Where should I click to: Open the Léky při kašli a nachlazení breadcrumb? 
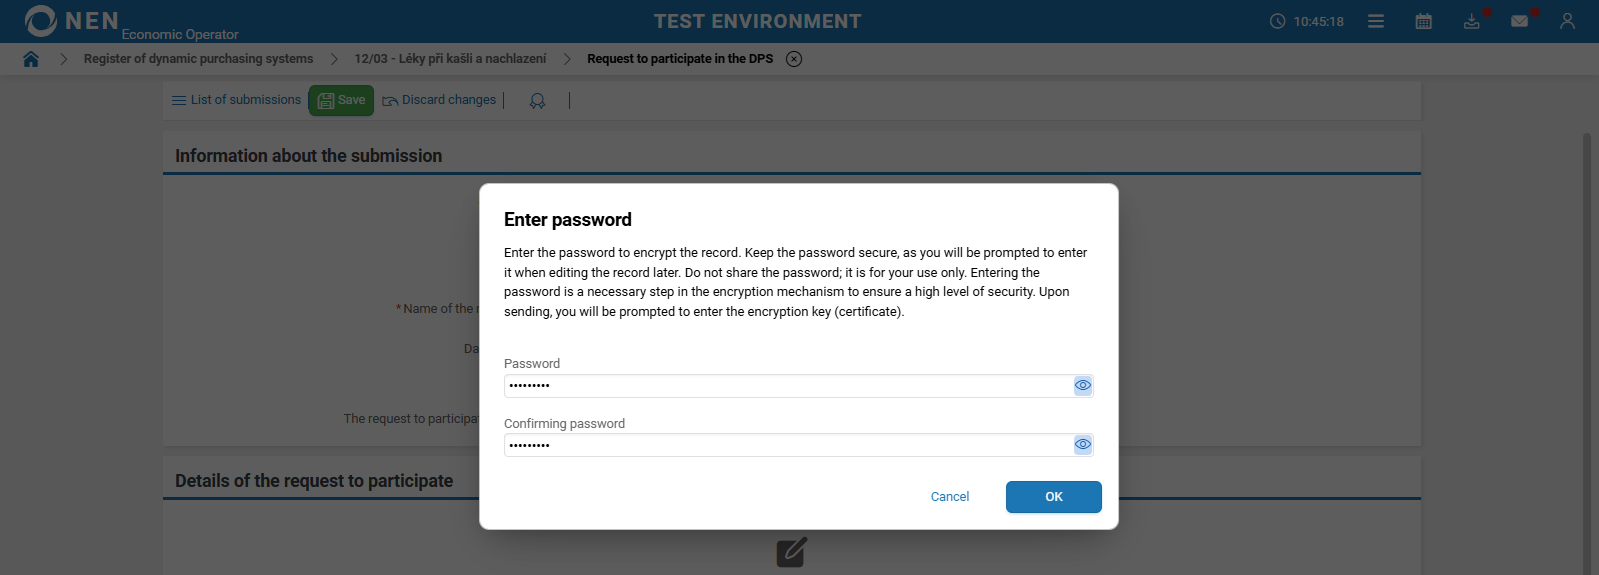click(x=450, y=59)
